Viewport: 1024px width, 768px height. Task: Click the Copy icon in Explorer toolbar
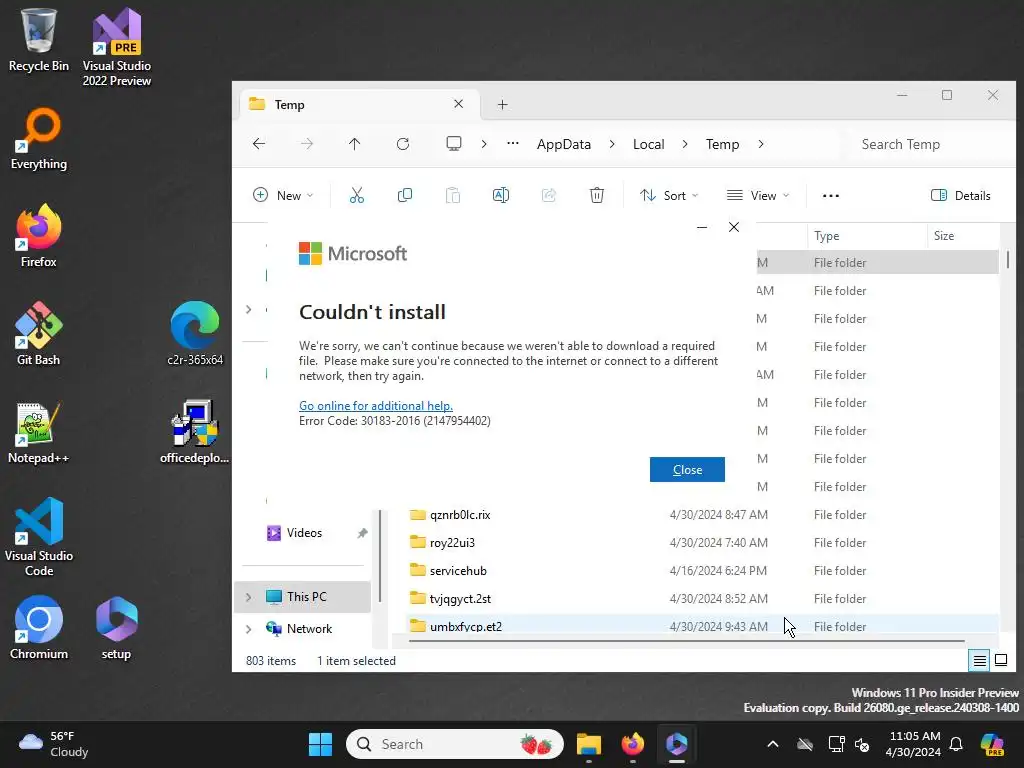coord(405,195)
